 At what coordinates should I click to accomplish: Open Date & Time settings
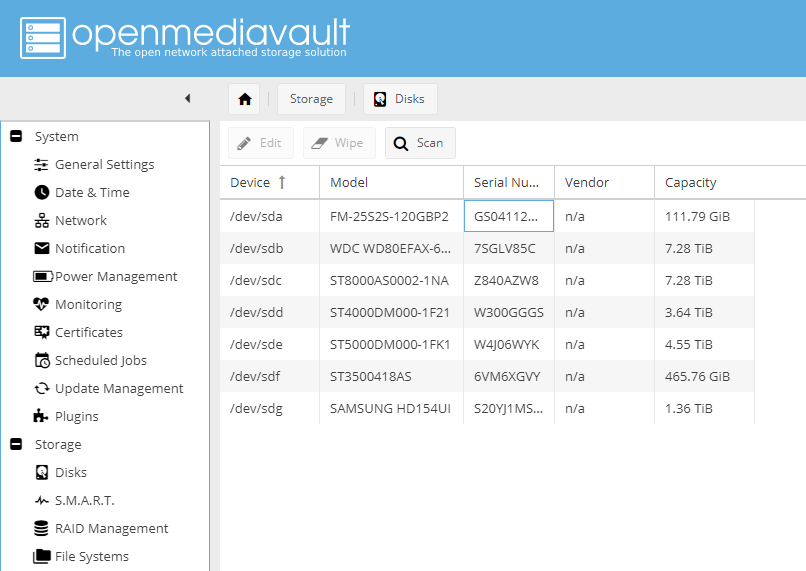click(x=92, y=192)
